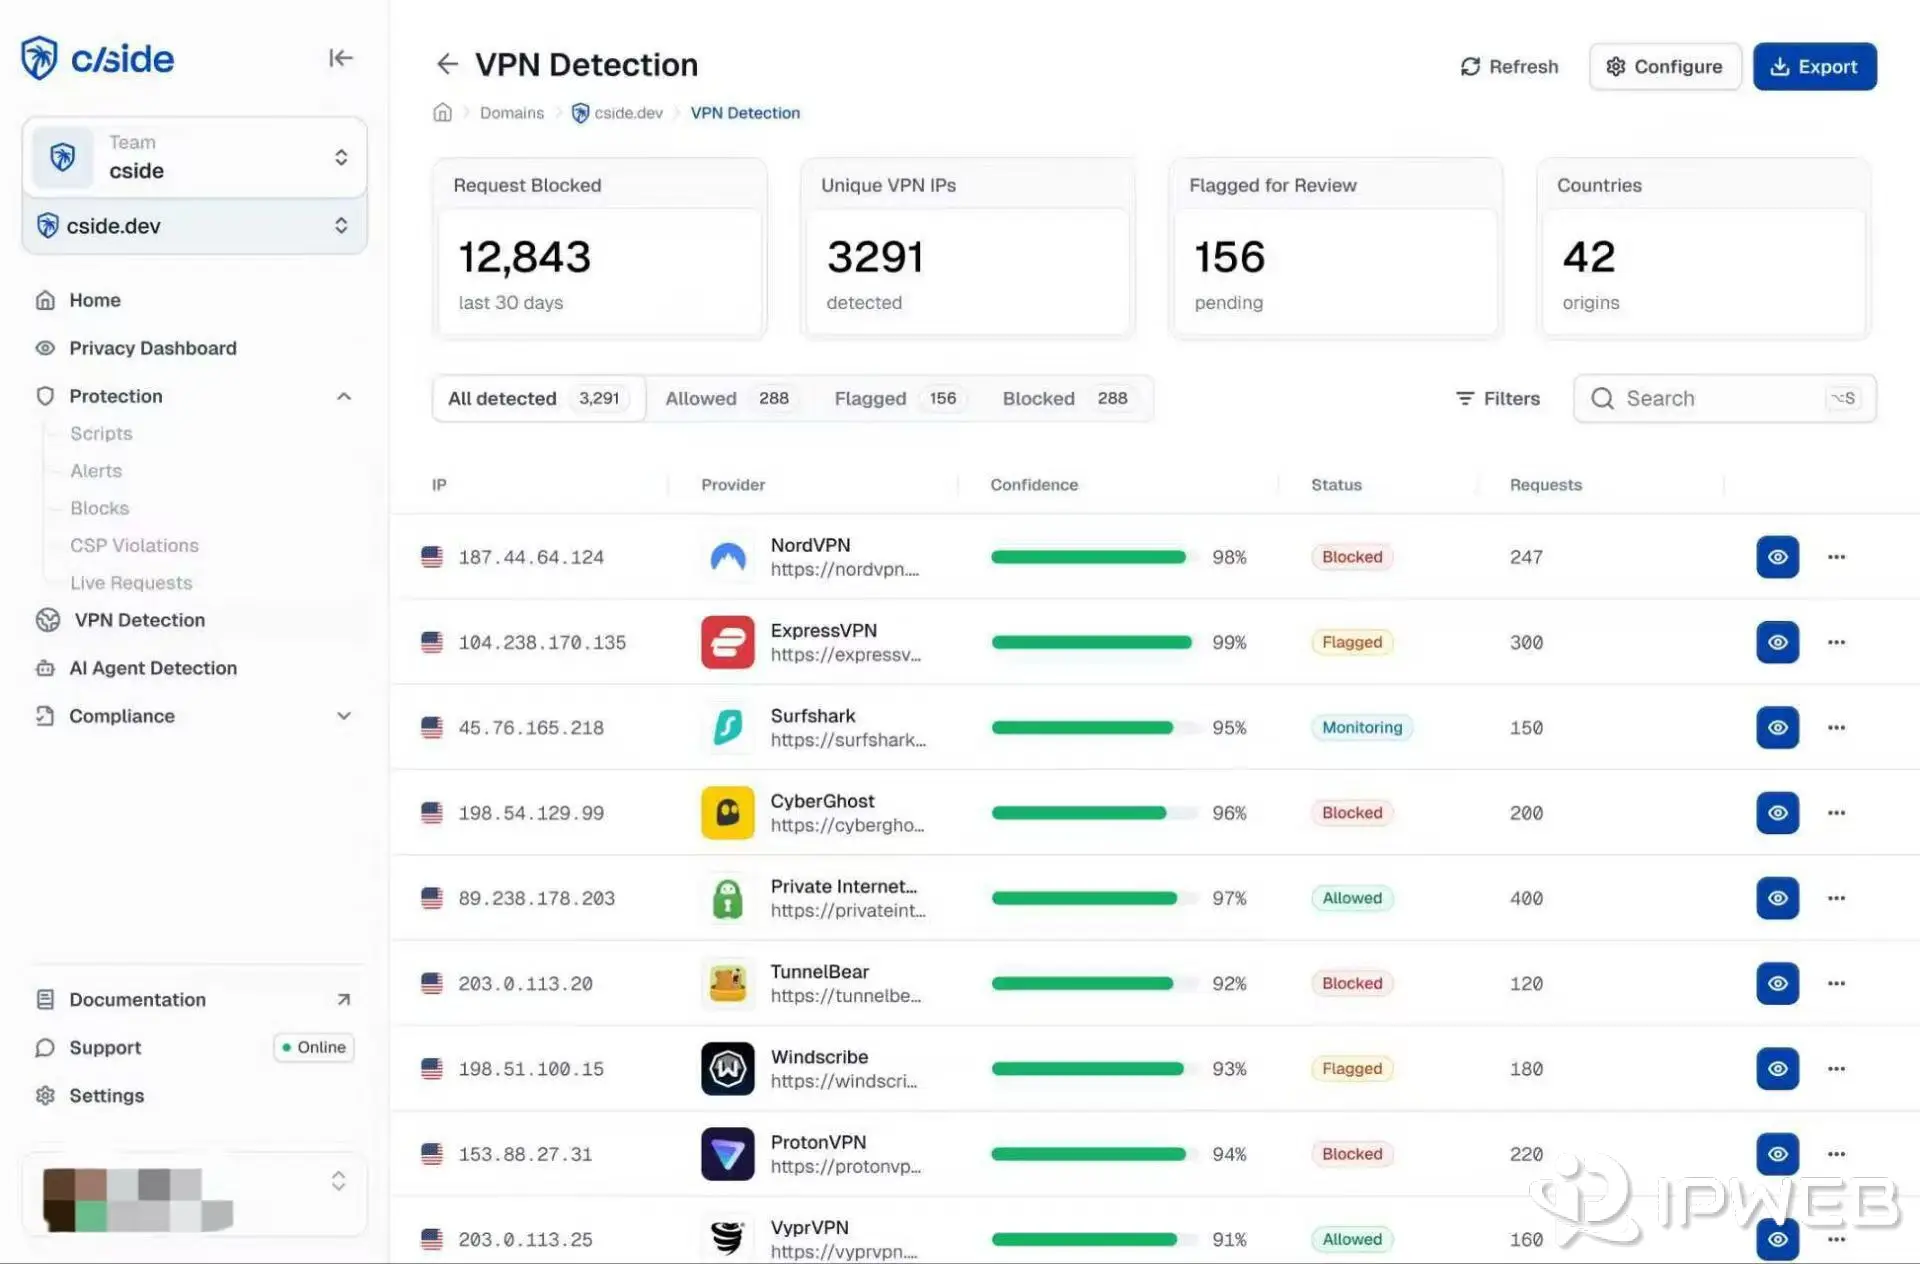Viewport: 1920px width, 1264px height.
Task: Focus the Search input field
Action: pos(1724,398)
